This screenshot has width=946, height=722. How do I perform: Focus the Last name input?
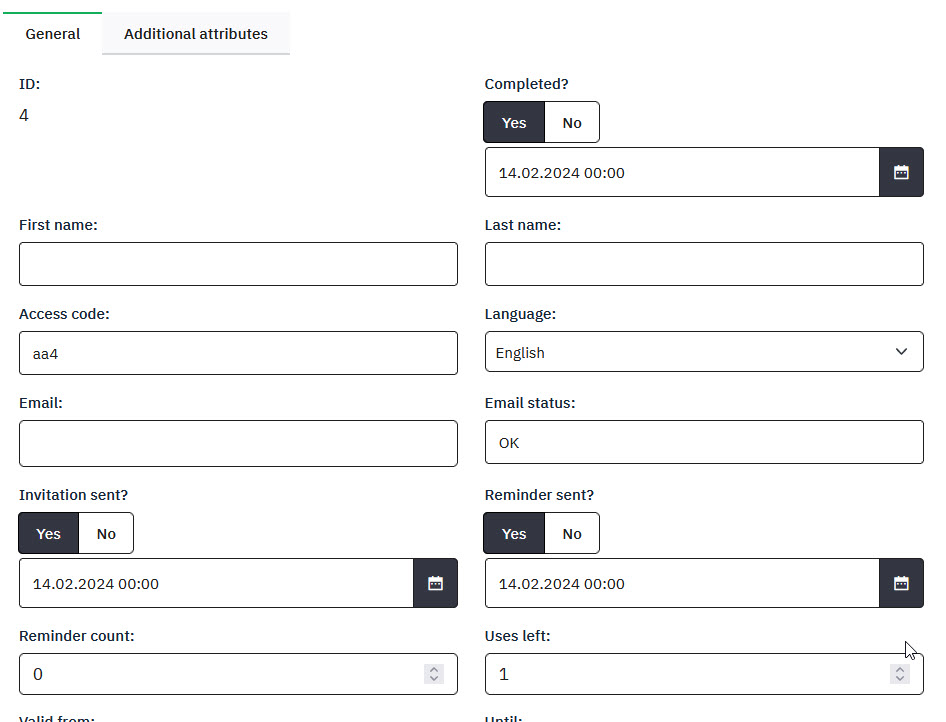(x=704, y=264)
